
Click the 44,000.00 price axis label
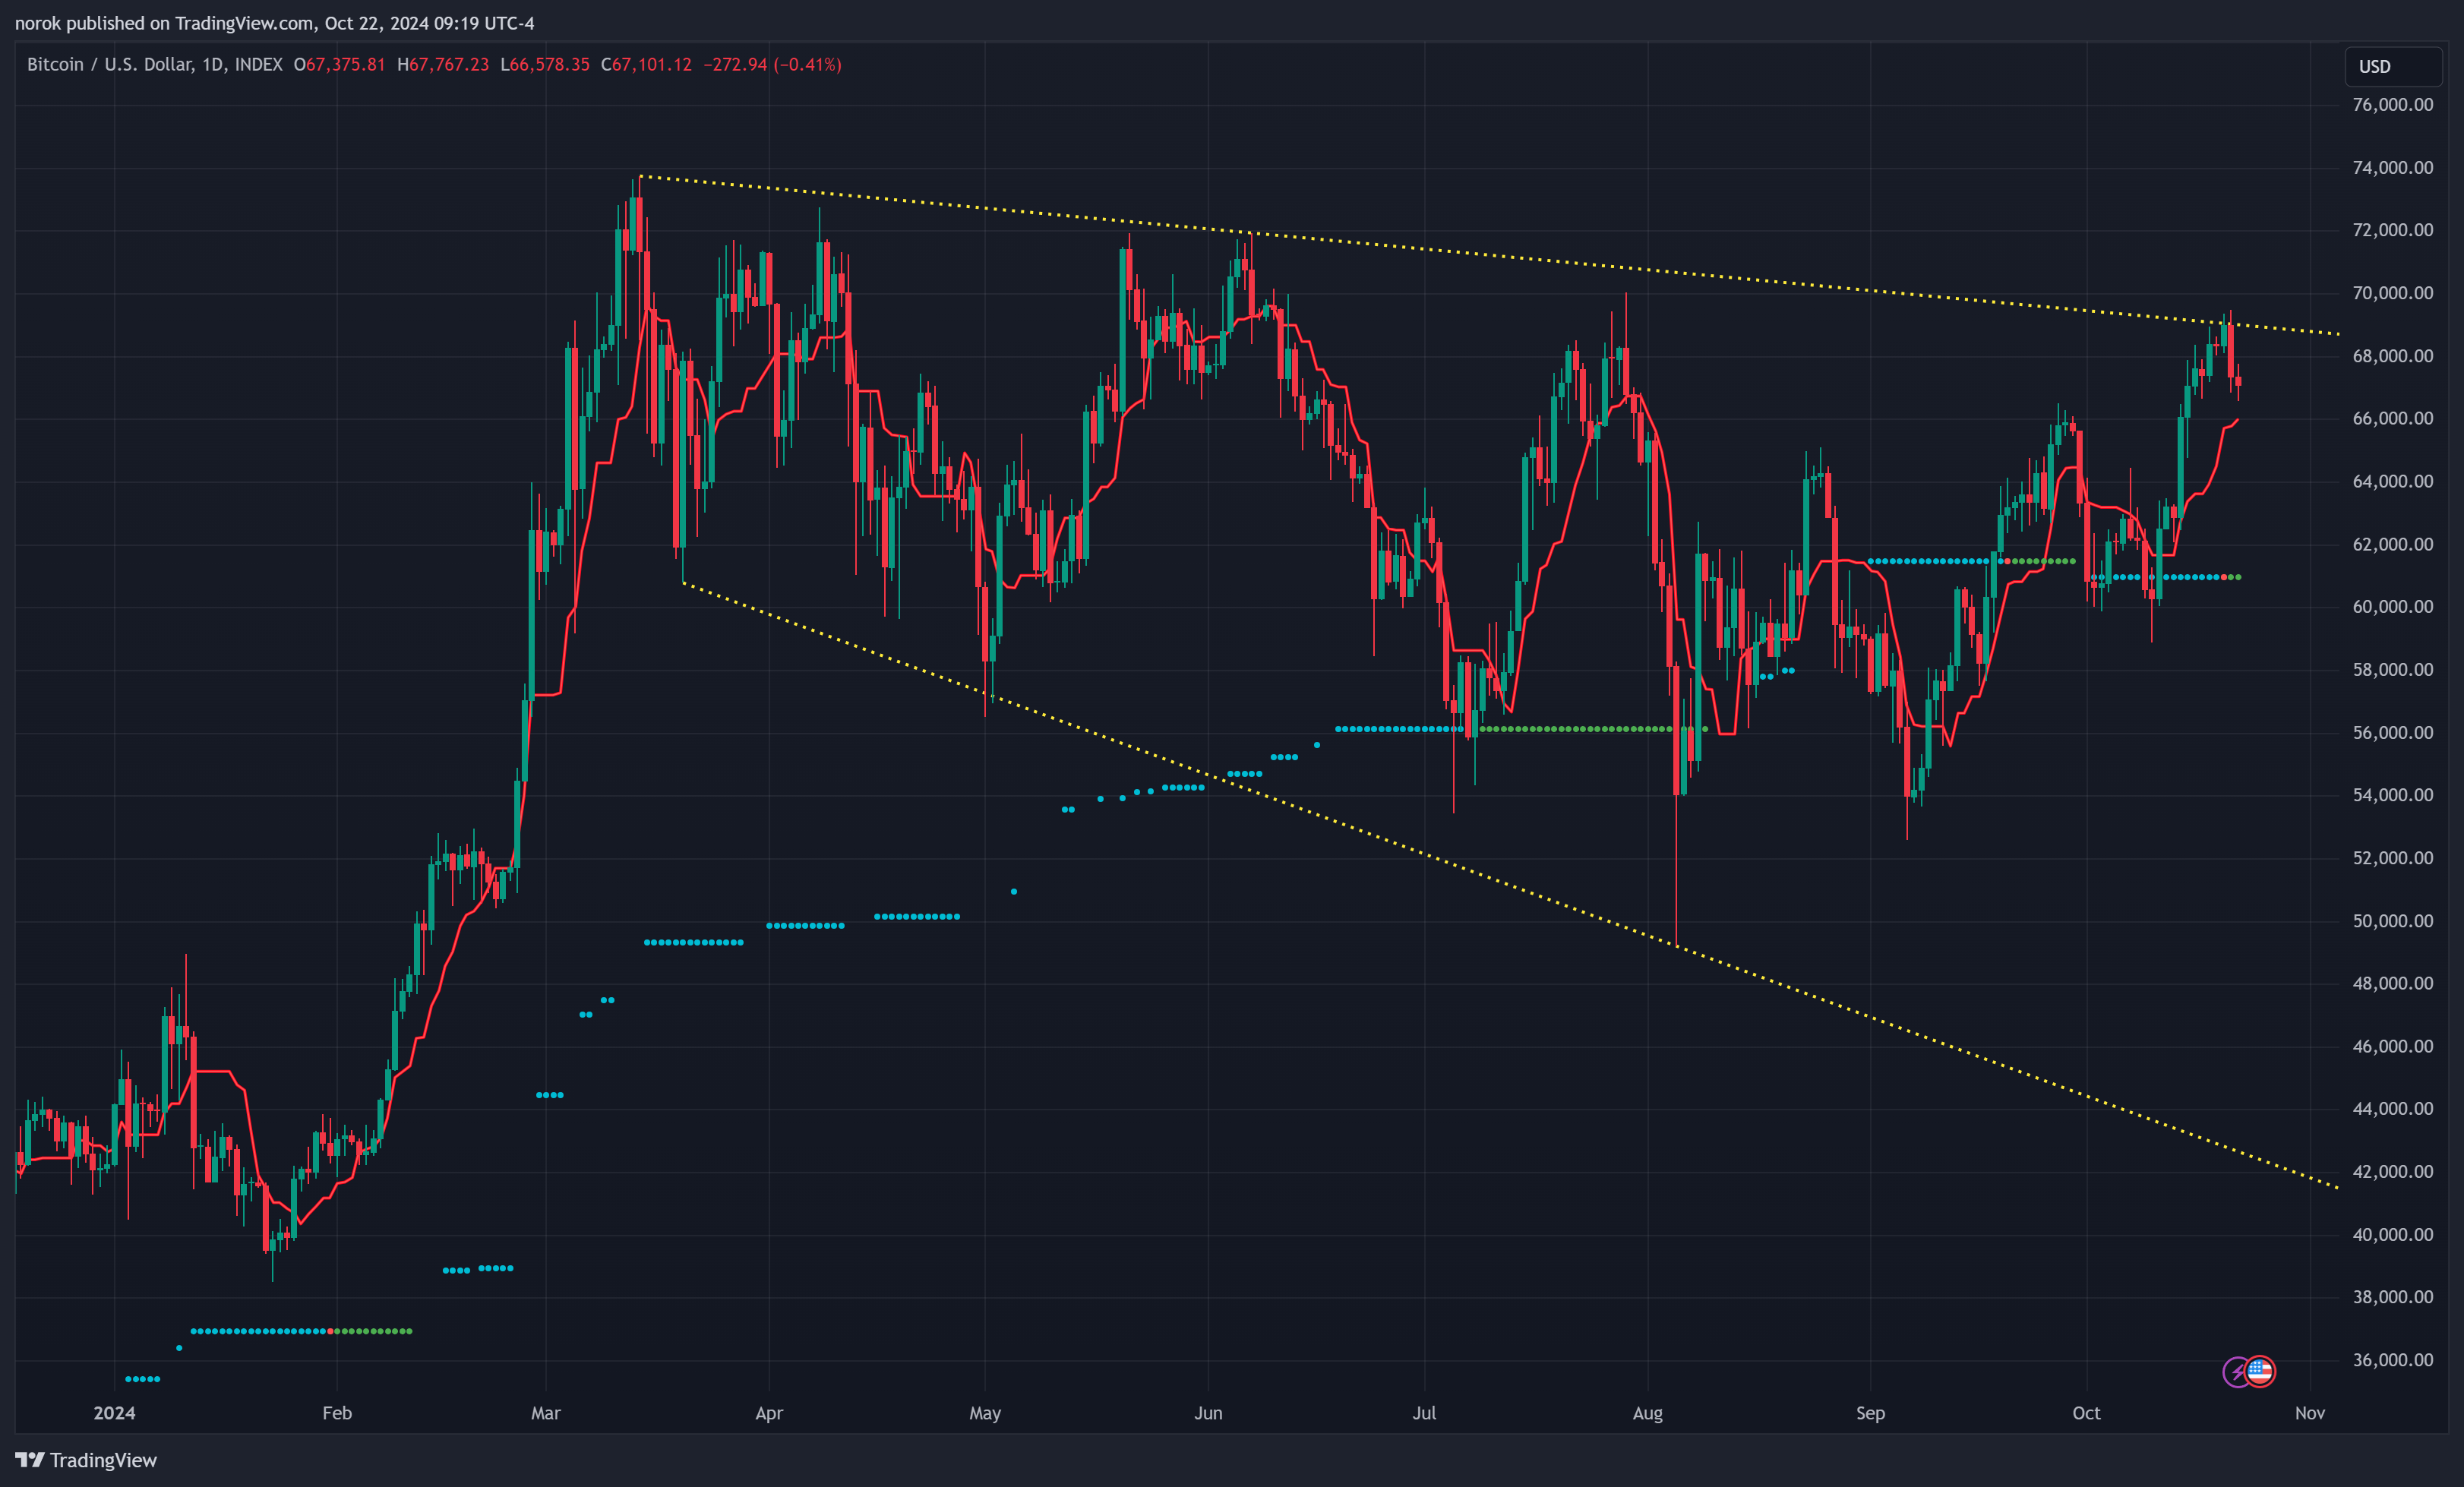2393,1109
